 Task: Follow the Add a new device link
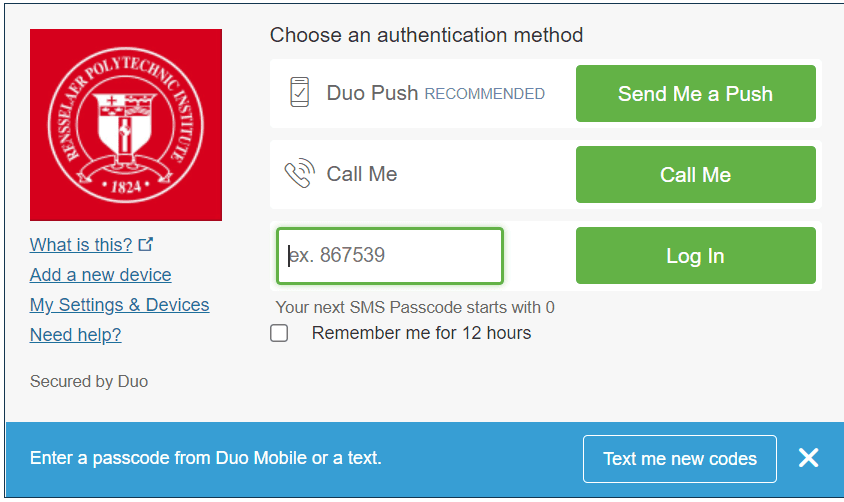tap(100, 275)
